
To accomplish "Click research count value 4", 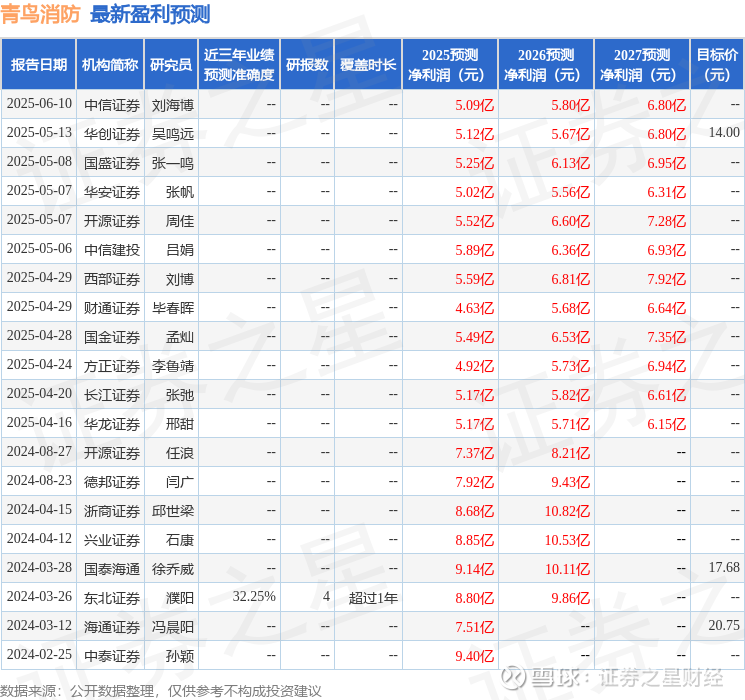I will coord(326,596).
